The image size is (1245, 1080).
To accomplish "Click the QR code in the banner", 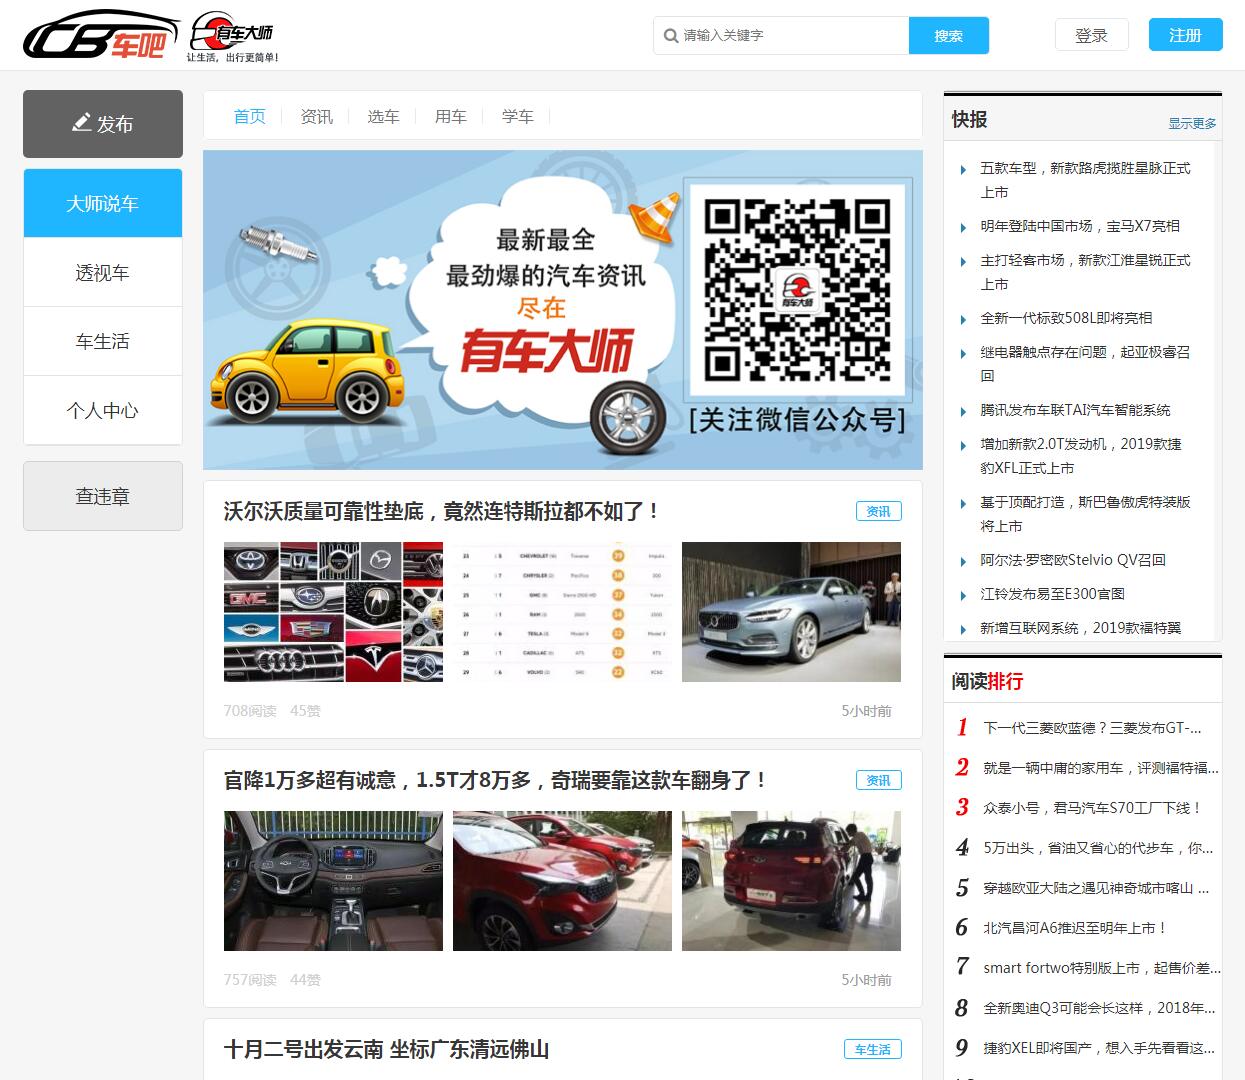I will (797, 290).
